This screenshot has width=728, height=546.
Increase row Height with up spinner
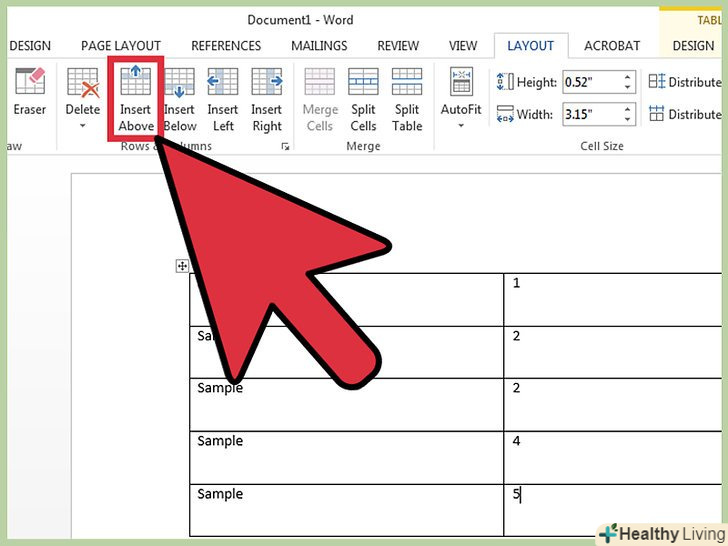(x=628, y=78)
